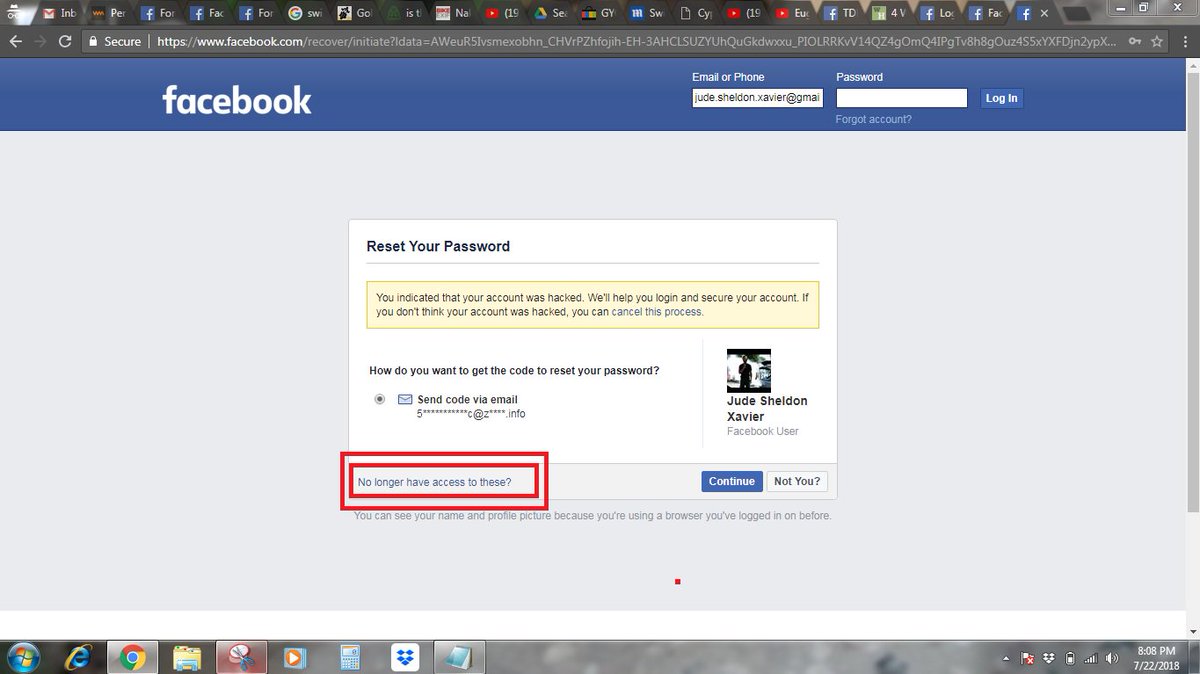Focus the Password input field

click(902, 98)
